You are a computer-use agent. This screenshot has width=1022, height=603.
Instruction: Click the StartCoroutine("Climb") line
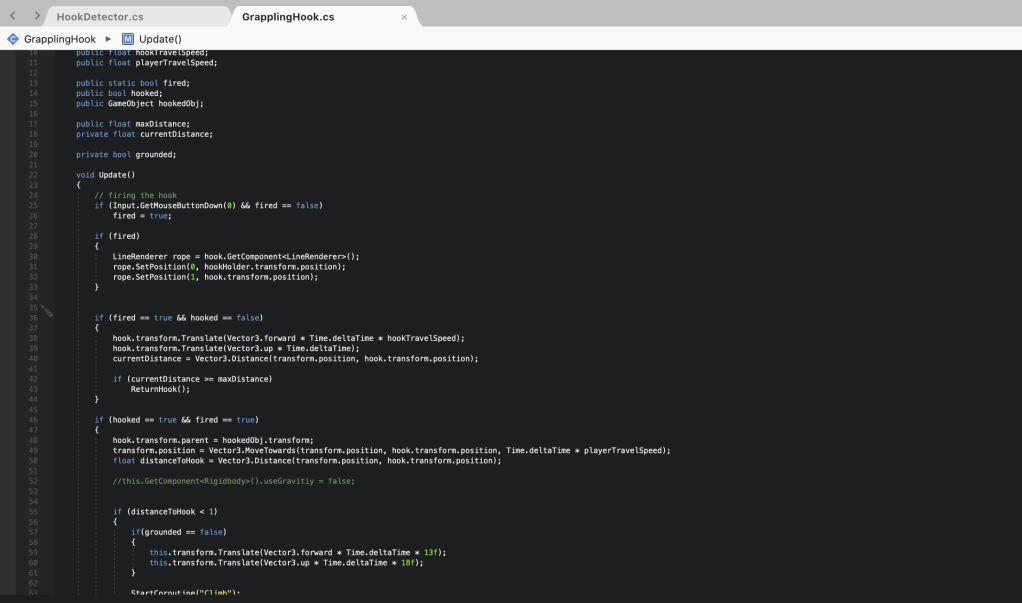tap(185, 593)
